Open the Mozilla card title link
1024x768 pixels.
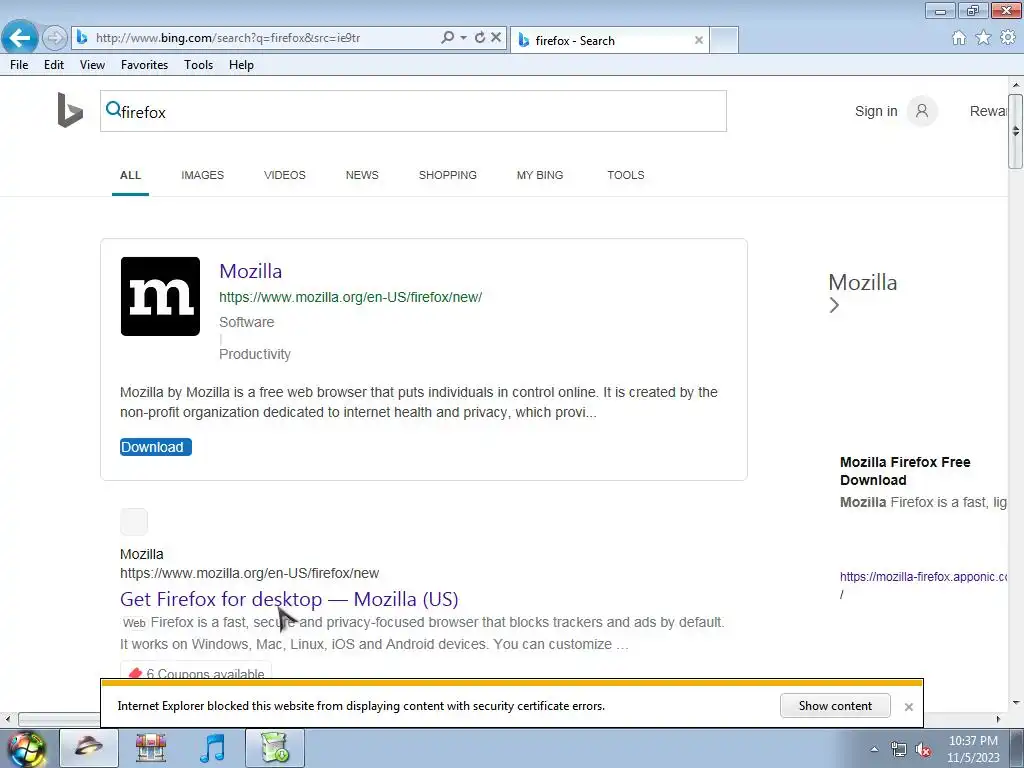pos(251,271)
